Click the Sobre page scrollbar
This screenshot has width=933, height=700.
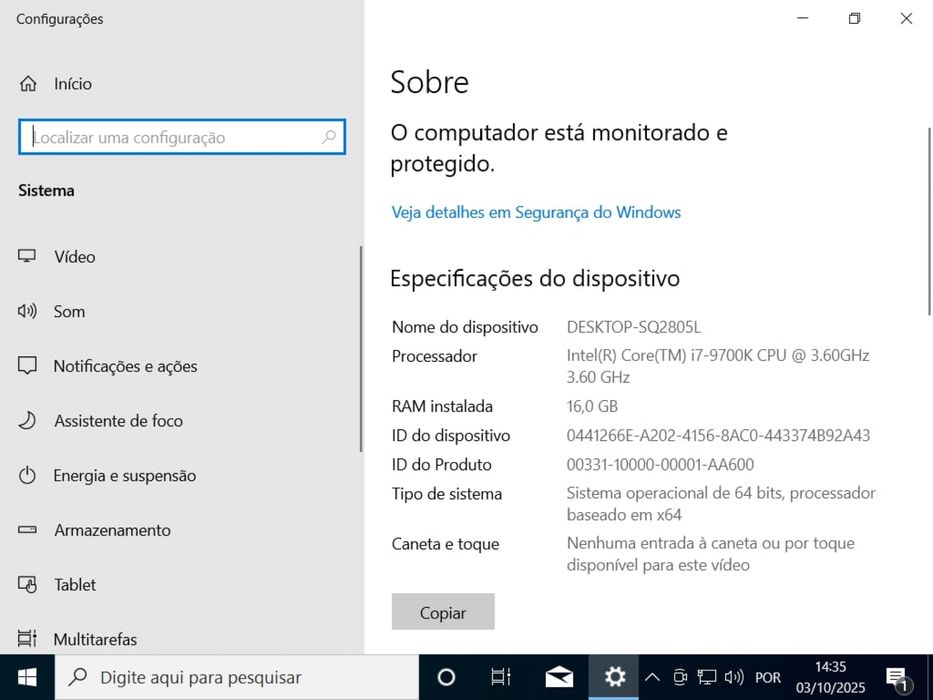tap(929, 221)
